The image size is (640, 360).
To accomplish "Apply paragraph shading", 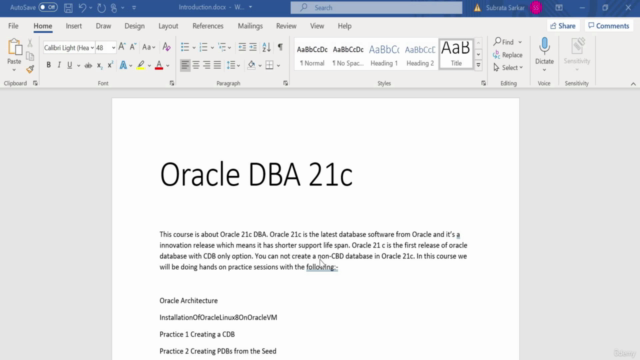I will point(251,65).
